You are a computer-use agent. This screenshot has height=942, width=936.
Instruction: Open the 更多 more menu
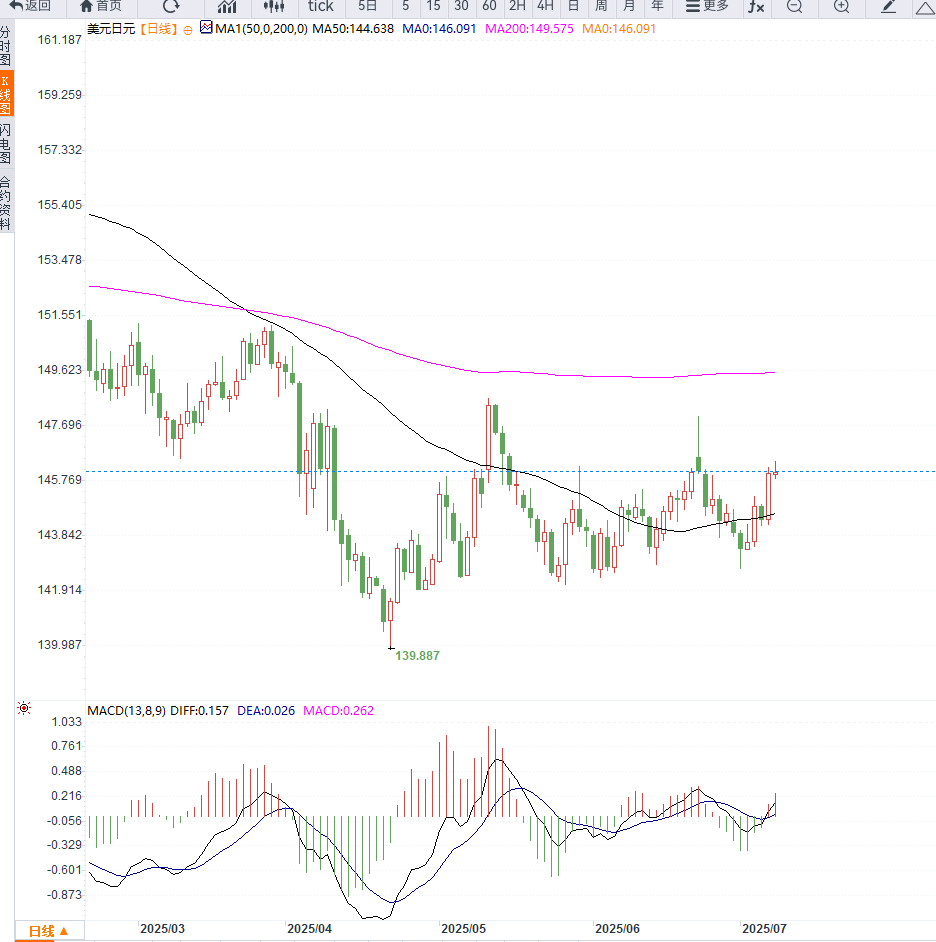pos(707,6)
